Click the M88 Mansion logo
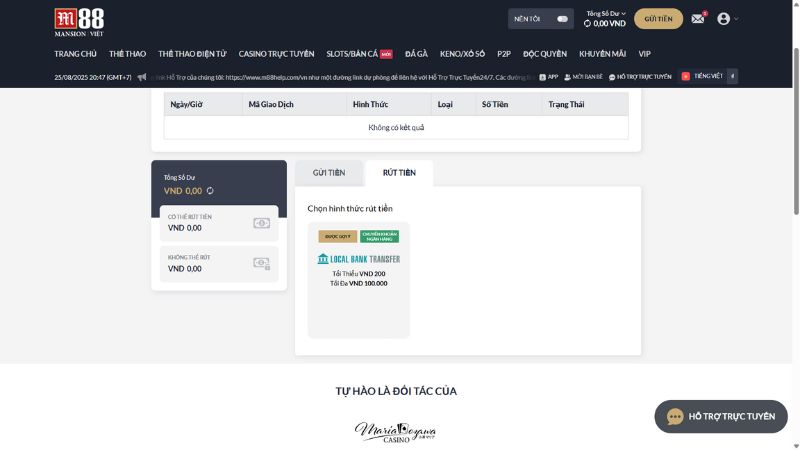800x450 pixels. (79, 22)
